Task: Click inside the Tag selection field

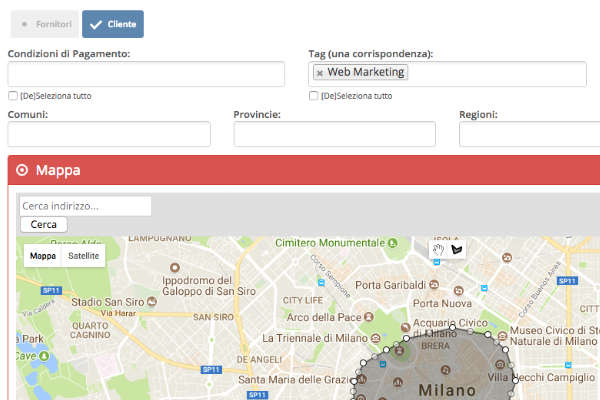Action: click(x=447, y=74)
